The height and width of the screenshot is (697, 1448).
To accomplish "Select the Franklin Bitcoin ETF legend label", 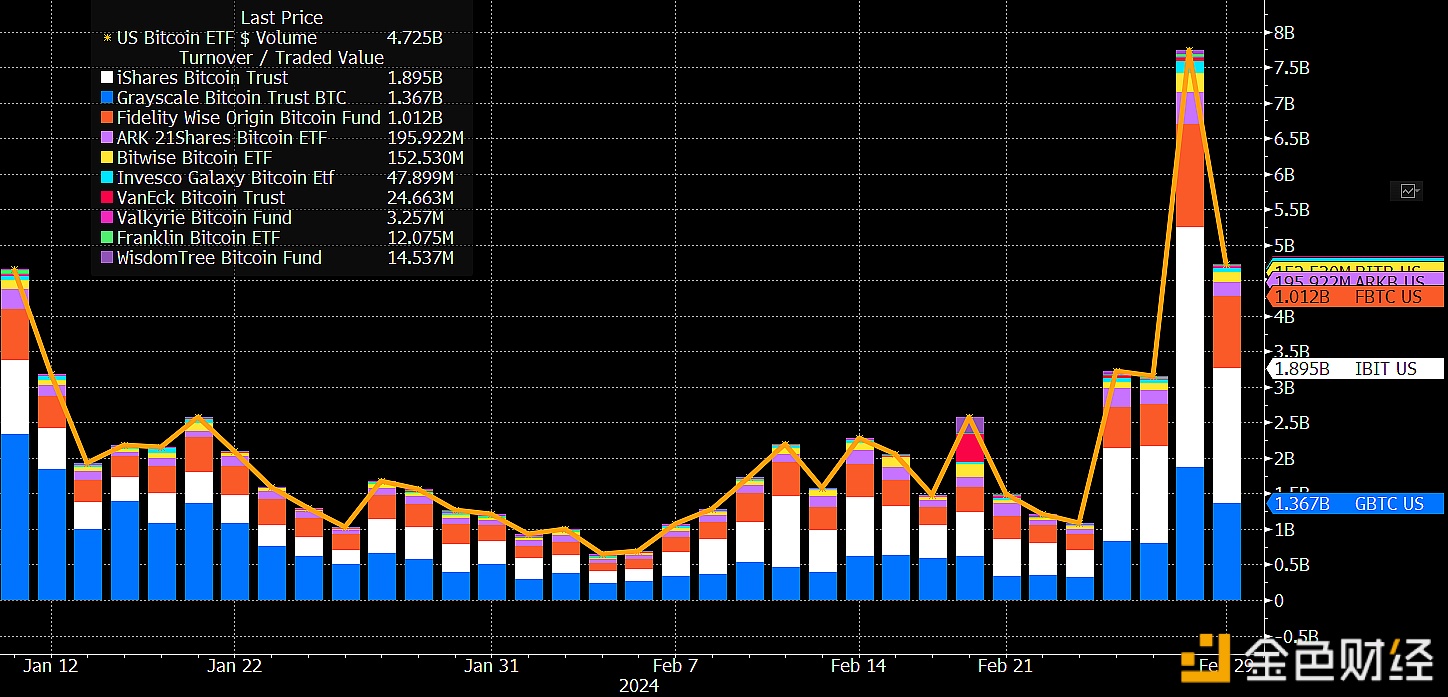I will click(198, 238).
